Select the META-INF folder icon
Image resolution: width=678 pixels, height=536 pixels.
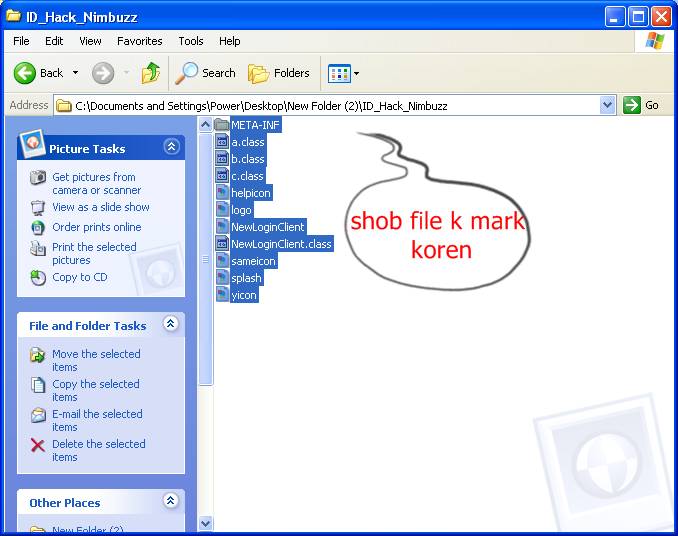click(x=222, y=125)
